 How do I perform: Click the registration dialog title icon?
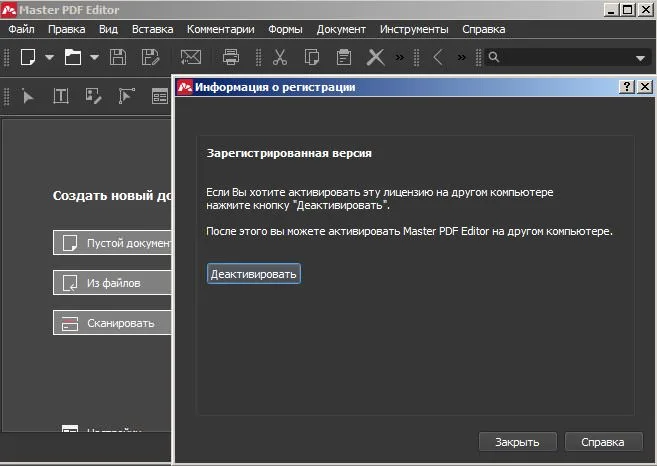[x=185, y=87]
